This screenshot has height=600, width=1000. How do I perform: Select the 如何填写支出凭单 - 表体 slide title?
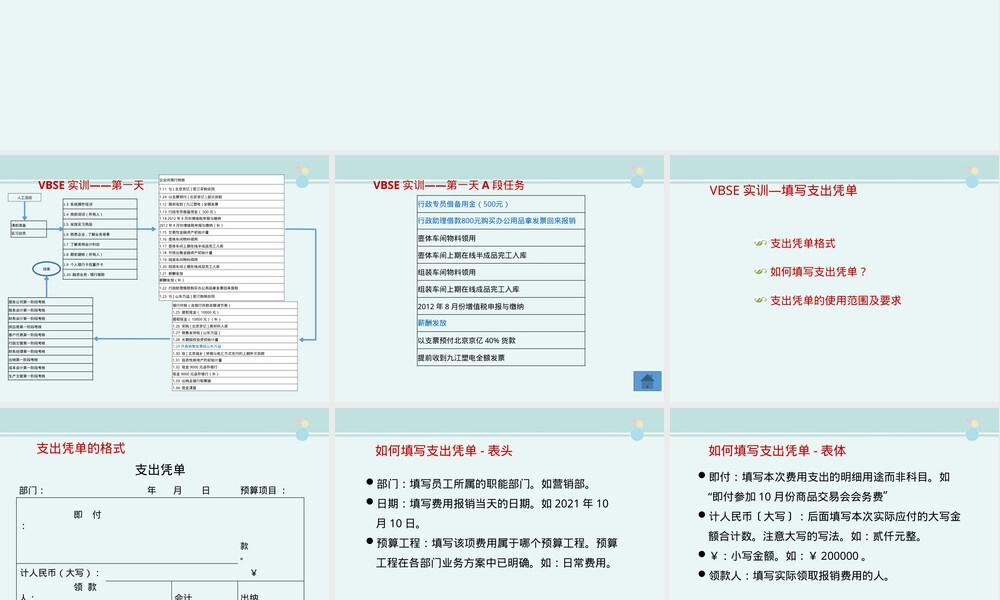tap(777, 451)
